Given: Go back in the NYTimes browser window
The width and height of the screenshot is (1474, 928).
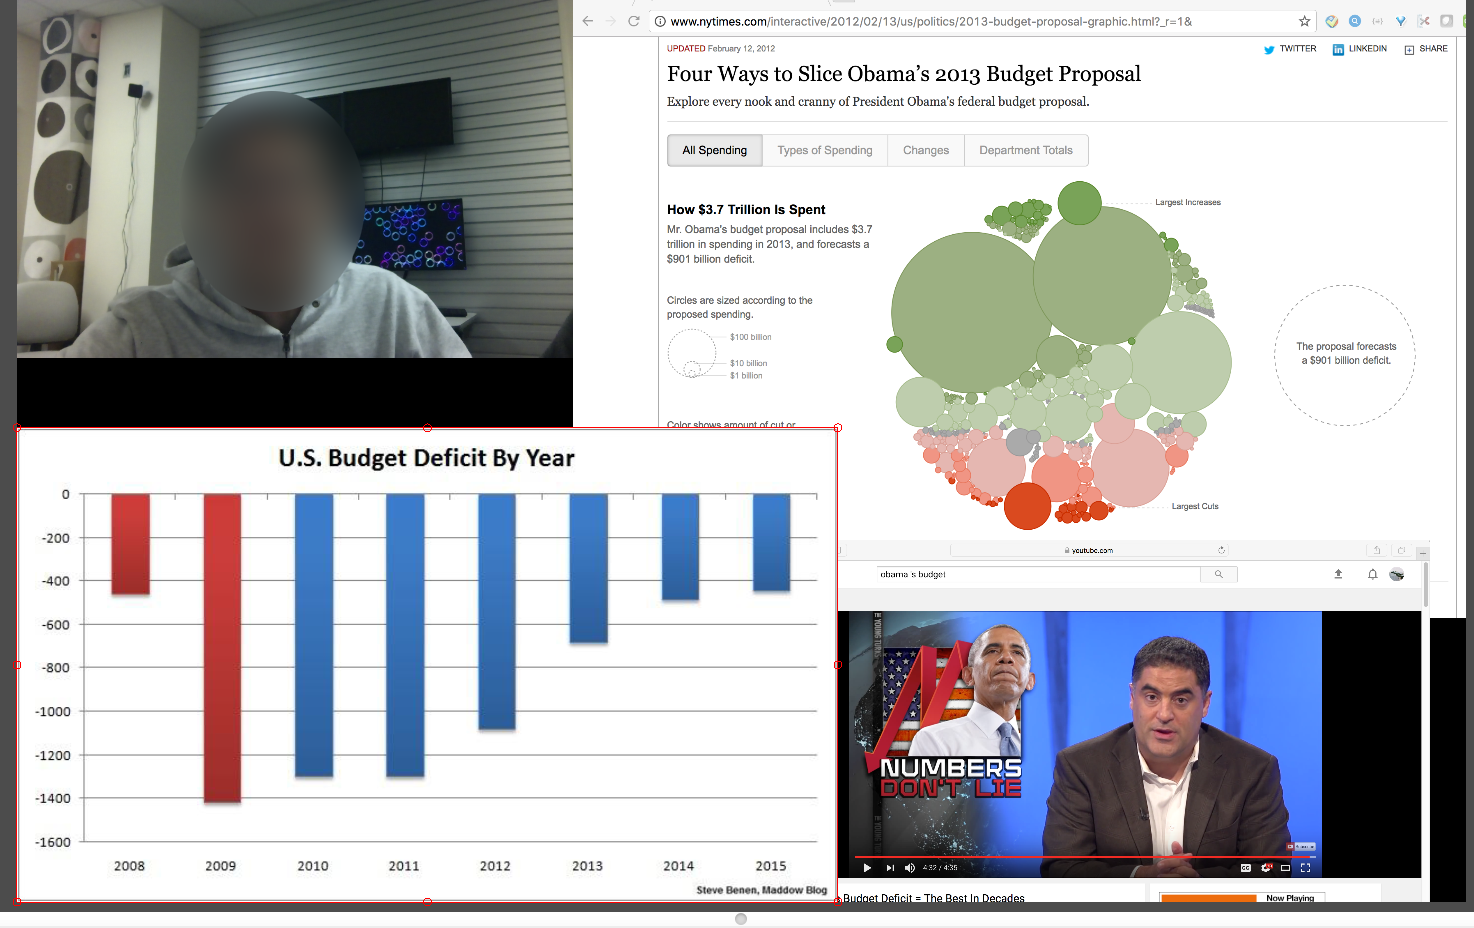Looking at the screenshot, I should click(588, 21).
